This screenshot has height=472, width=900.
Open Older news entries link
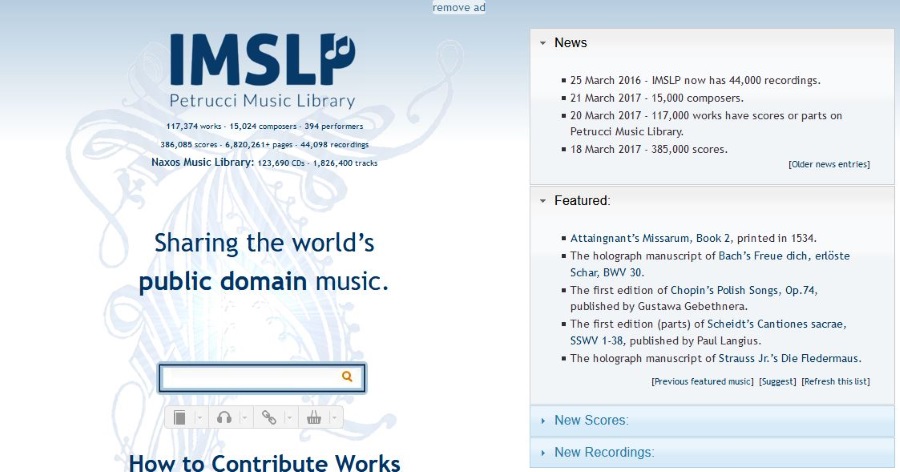(829, 164)
